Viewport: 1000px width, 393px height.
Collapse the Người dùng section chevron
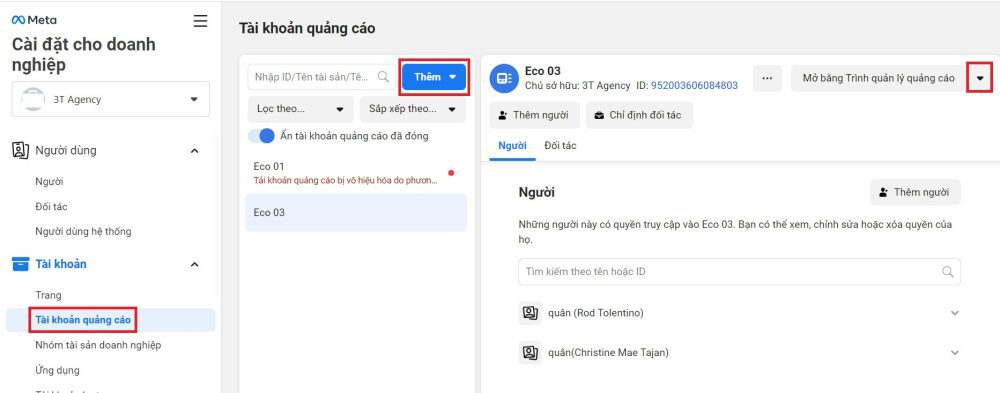pos(195,151)
